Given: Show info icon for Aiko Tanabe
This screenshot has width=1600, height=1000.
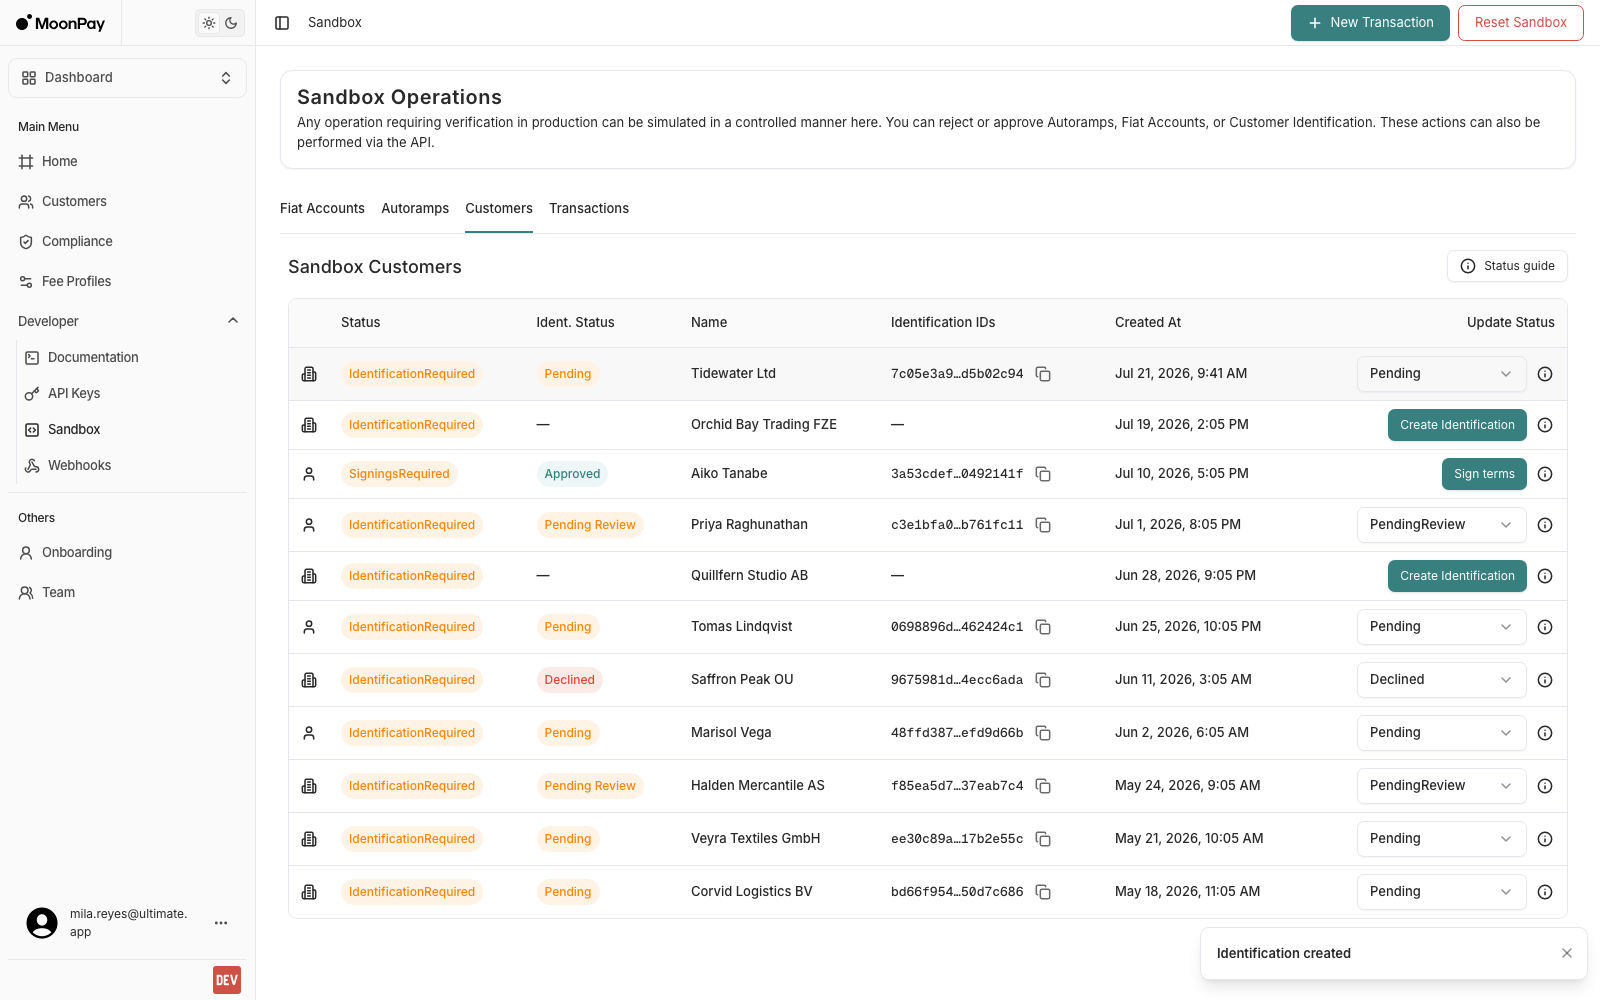Looking at the screenshot, I should coord(1545,474).
